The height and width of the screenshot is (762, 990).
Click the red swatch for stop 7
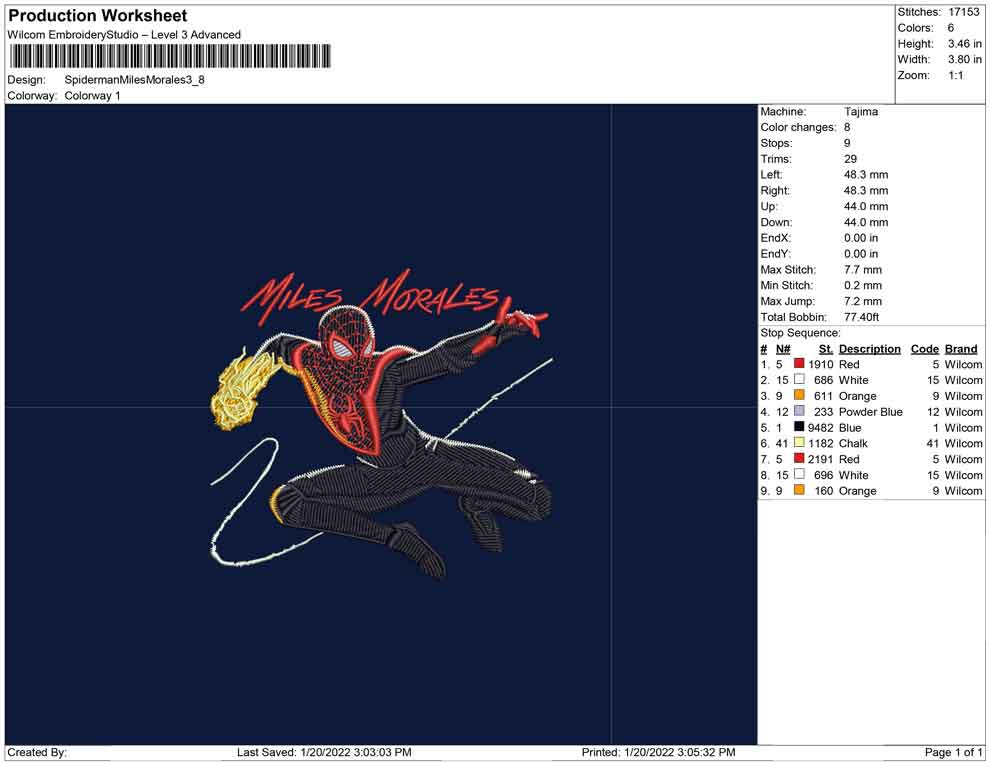[x=799, y=459]
